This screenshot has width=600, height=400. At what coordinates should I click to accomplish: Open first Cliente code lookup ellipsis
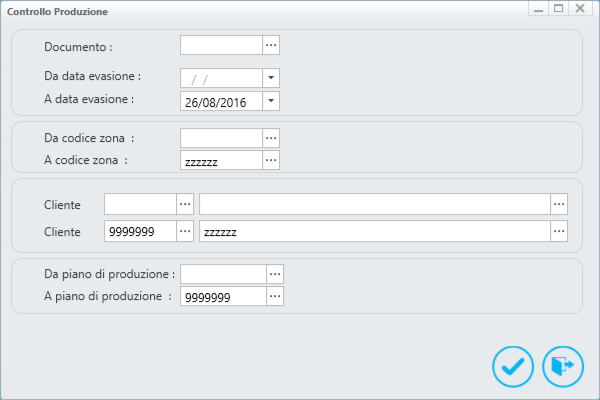pyautogui.click(x=185, y=204)
